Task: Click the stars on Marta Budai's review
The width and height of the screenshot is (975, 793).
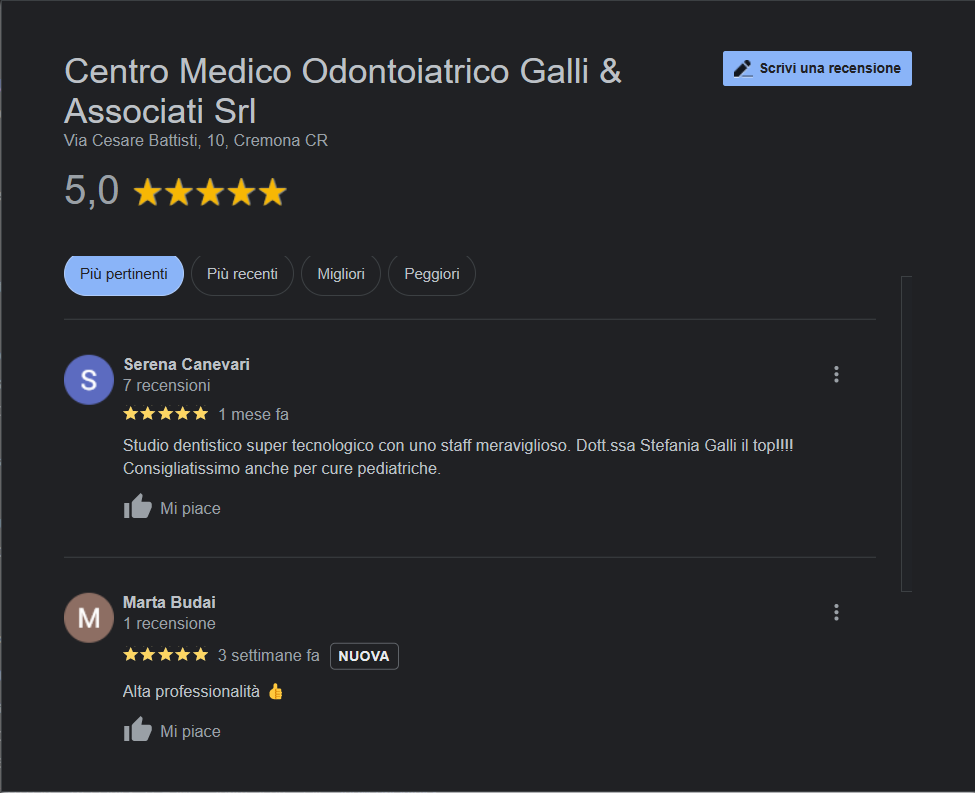Action: pyautogui.click(x=165, y=656)
